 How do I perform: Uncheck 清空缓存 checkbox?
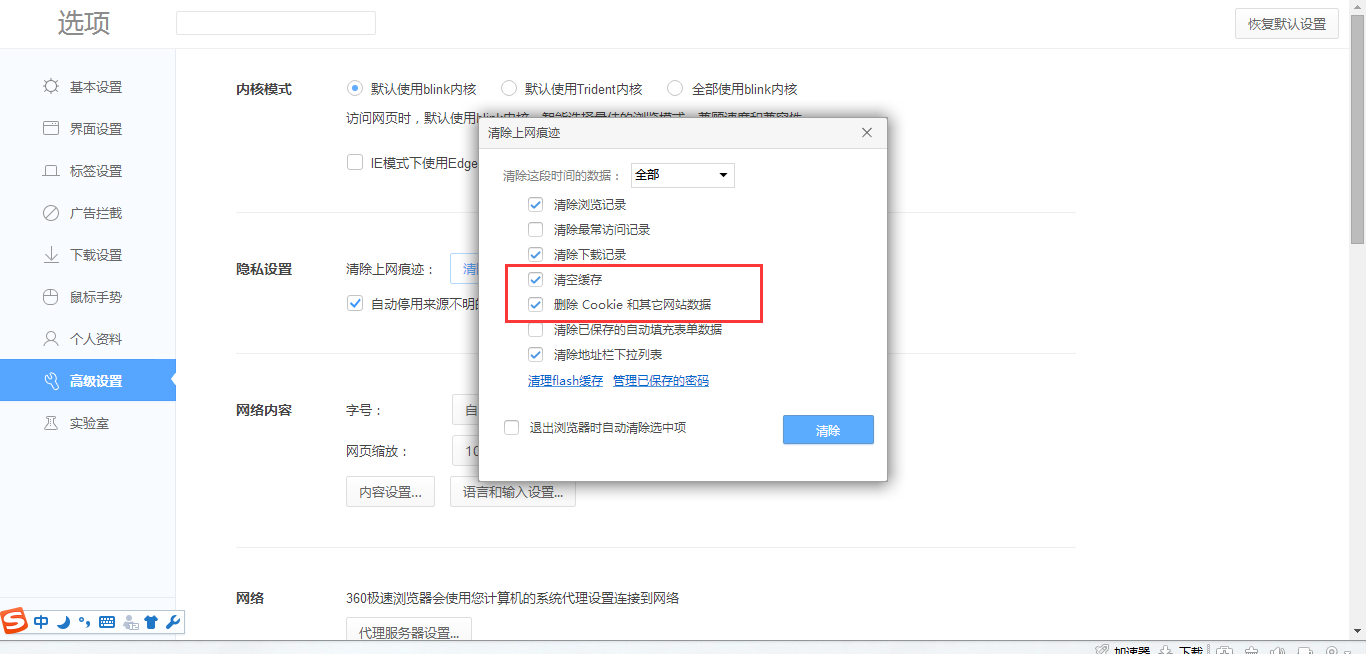click(536, 279)
